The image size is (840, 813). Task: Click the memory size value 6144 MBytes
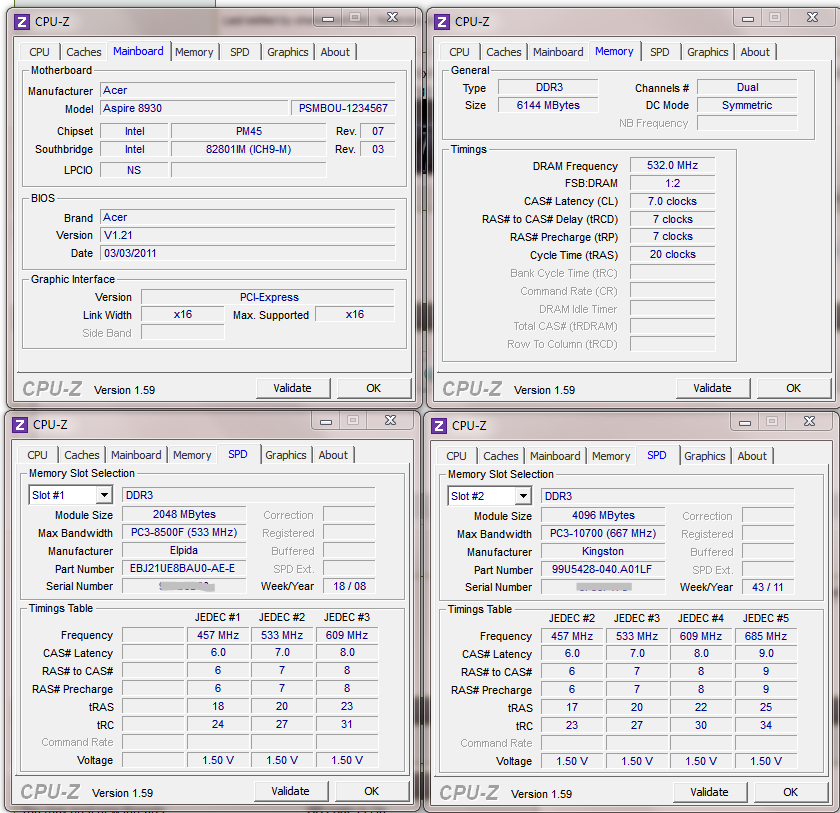click(x=548, y=105)
